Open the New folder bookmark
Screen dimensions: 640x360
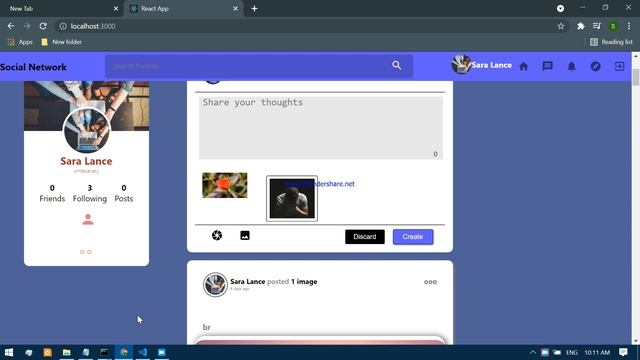(62, 42)
